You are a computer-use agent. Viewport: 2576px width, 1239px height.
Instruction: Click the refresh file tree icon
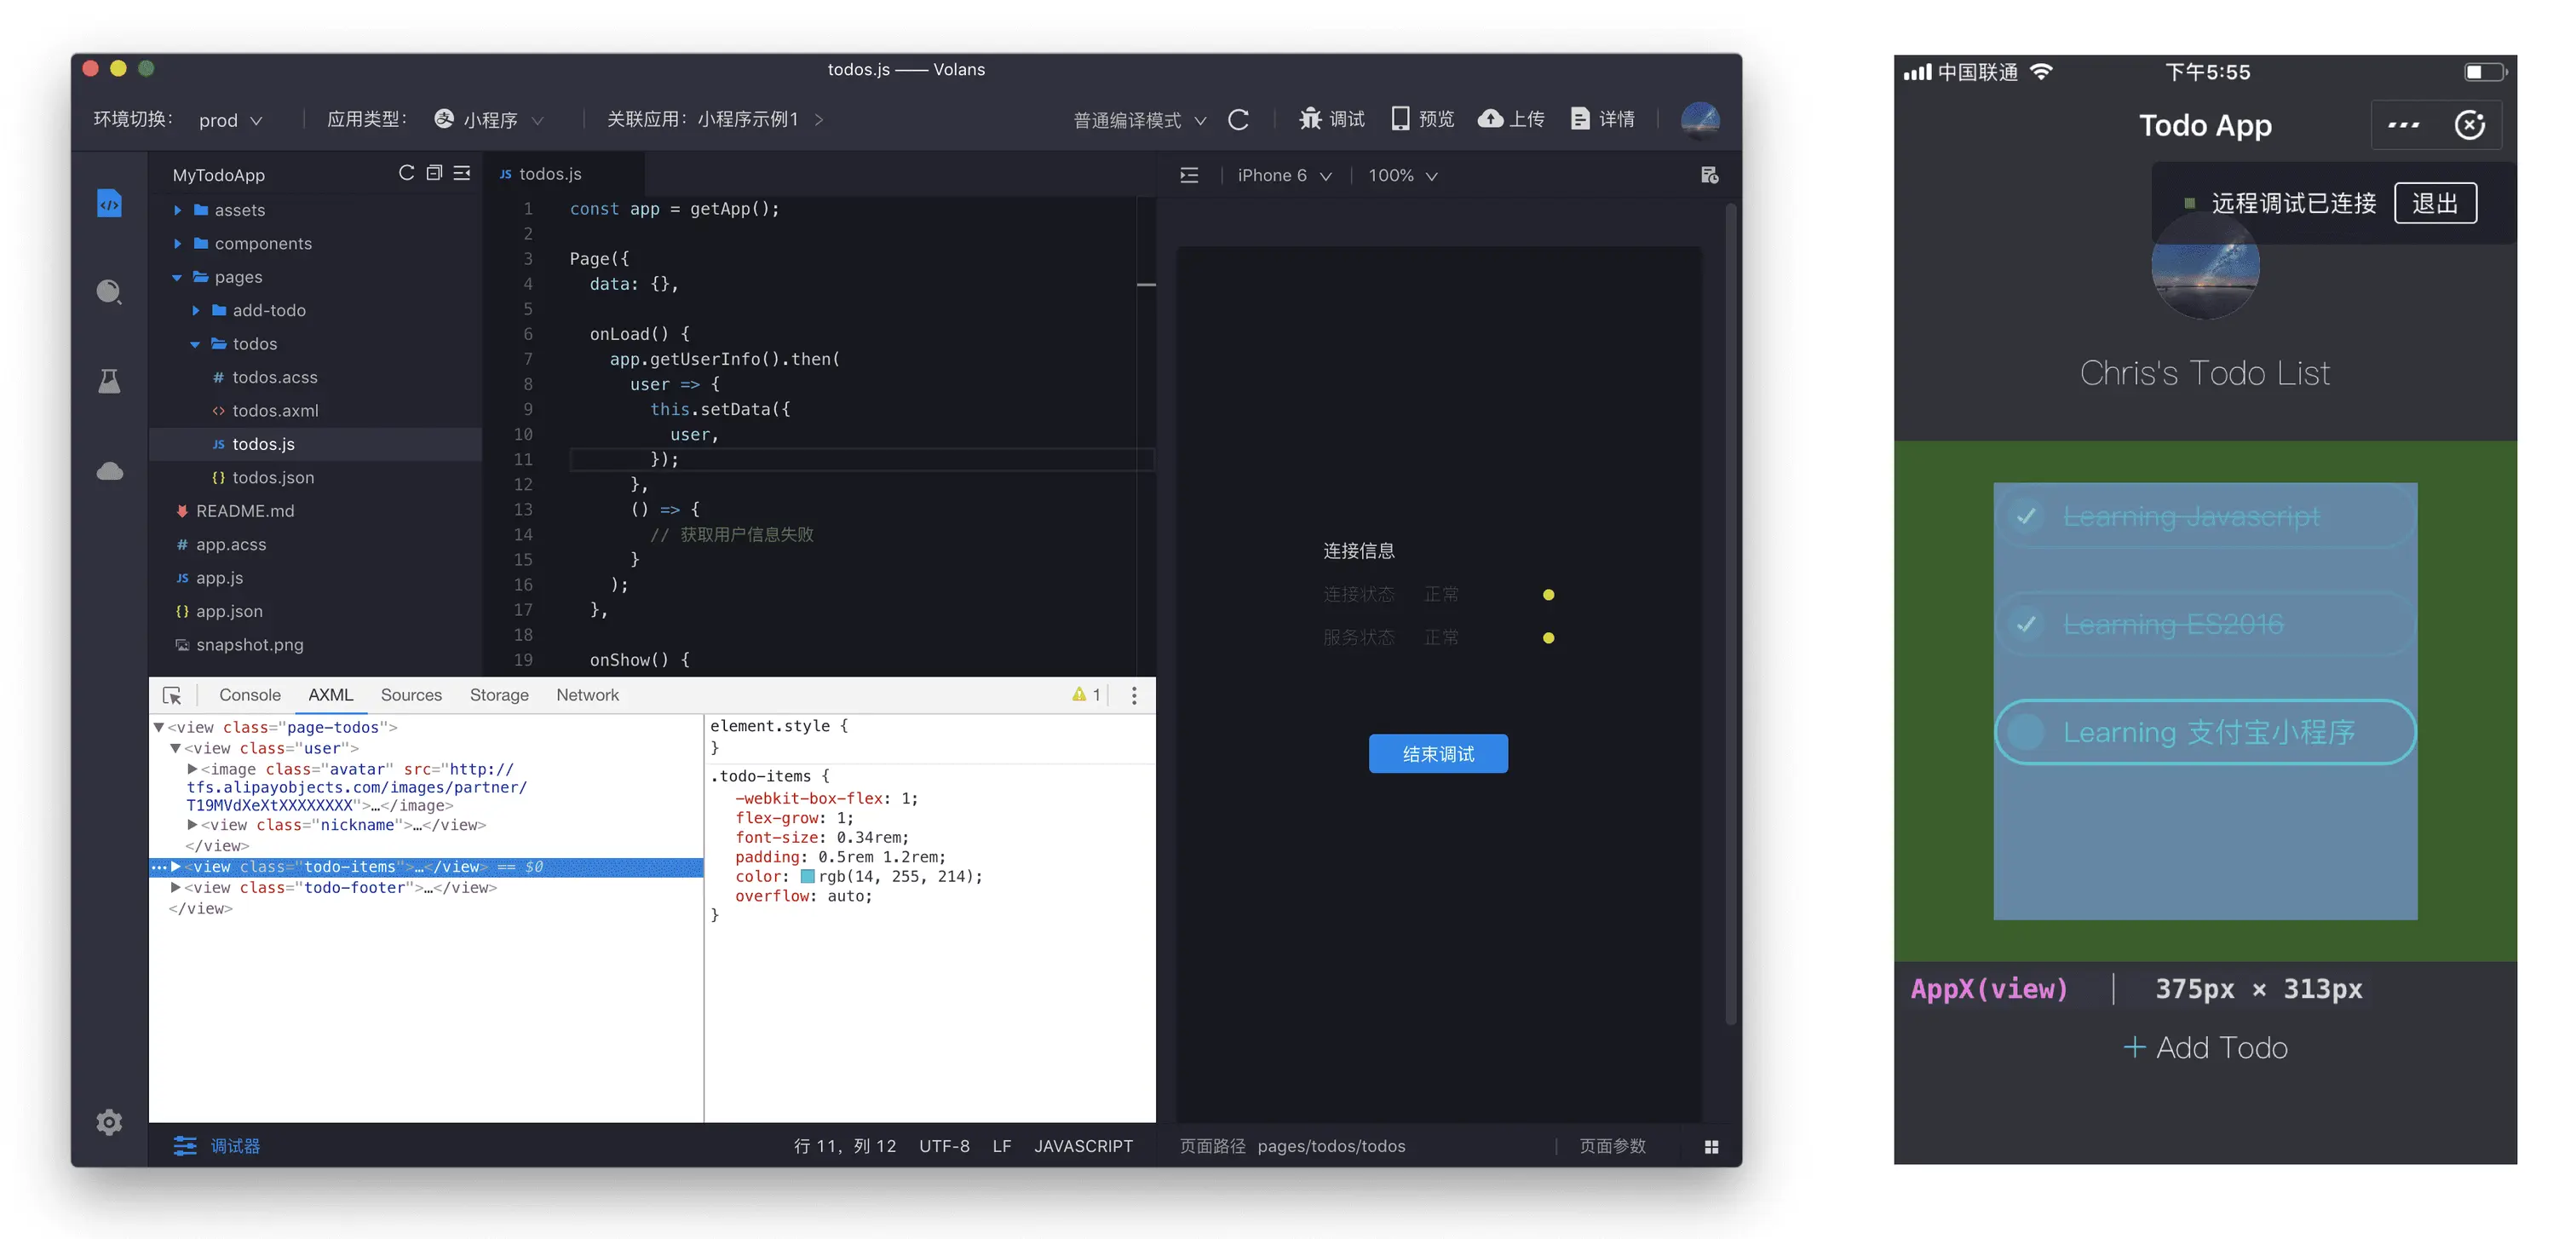[406, 173]
